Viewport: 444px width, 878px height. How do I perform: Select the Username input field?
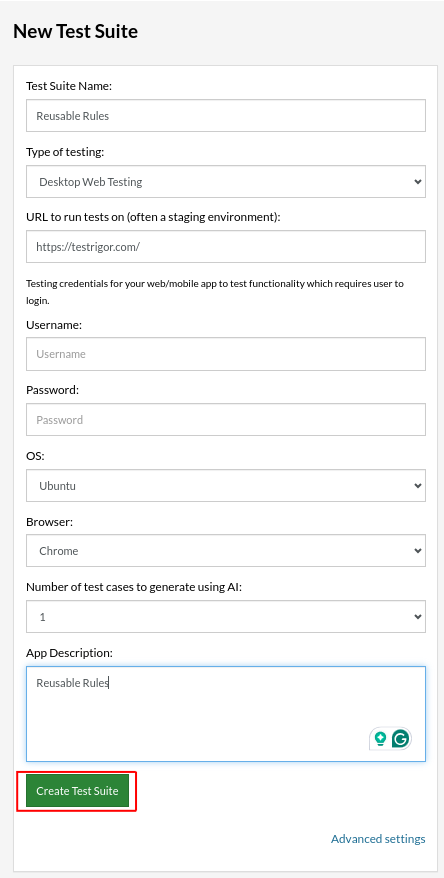pos(226,354)
